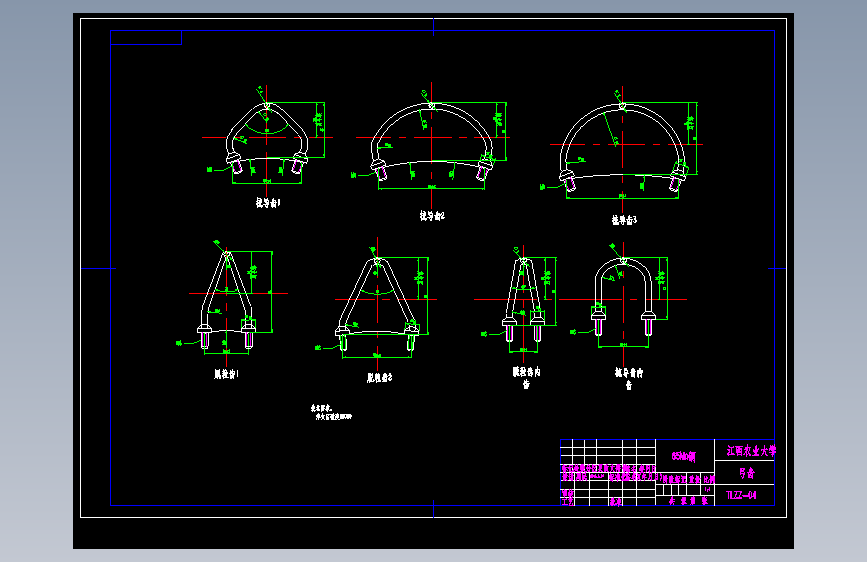Click the caption under the wide arched tooth 2
The image size is (867, 562).
(x=432, y=216)
